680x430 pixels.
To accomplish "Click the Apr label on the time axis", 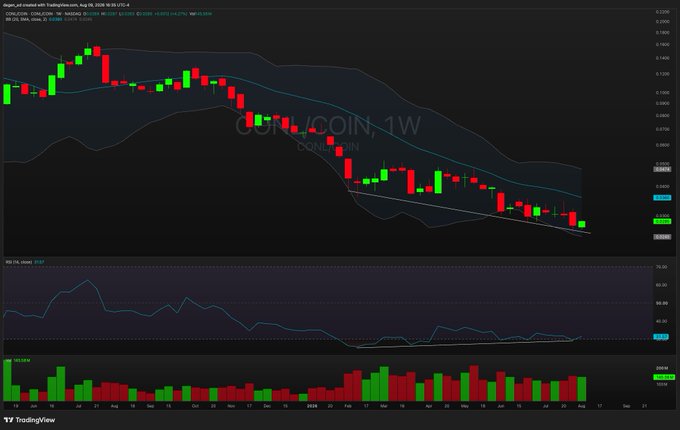I will [429, 406].
